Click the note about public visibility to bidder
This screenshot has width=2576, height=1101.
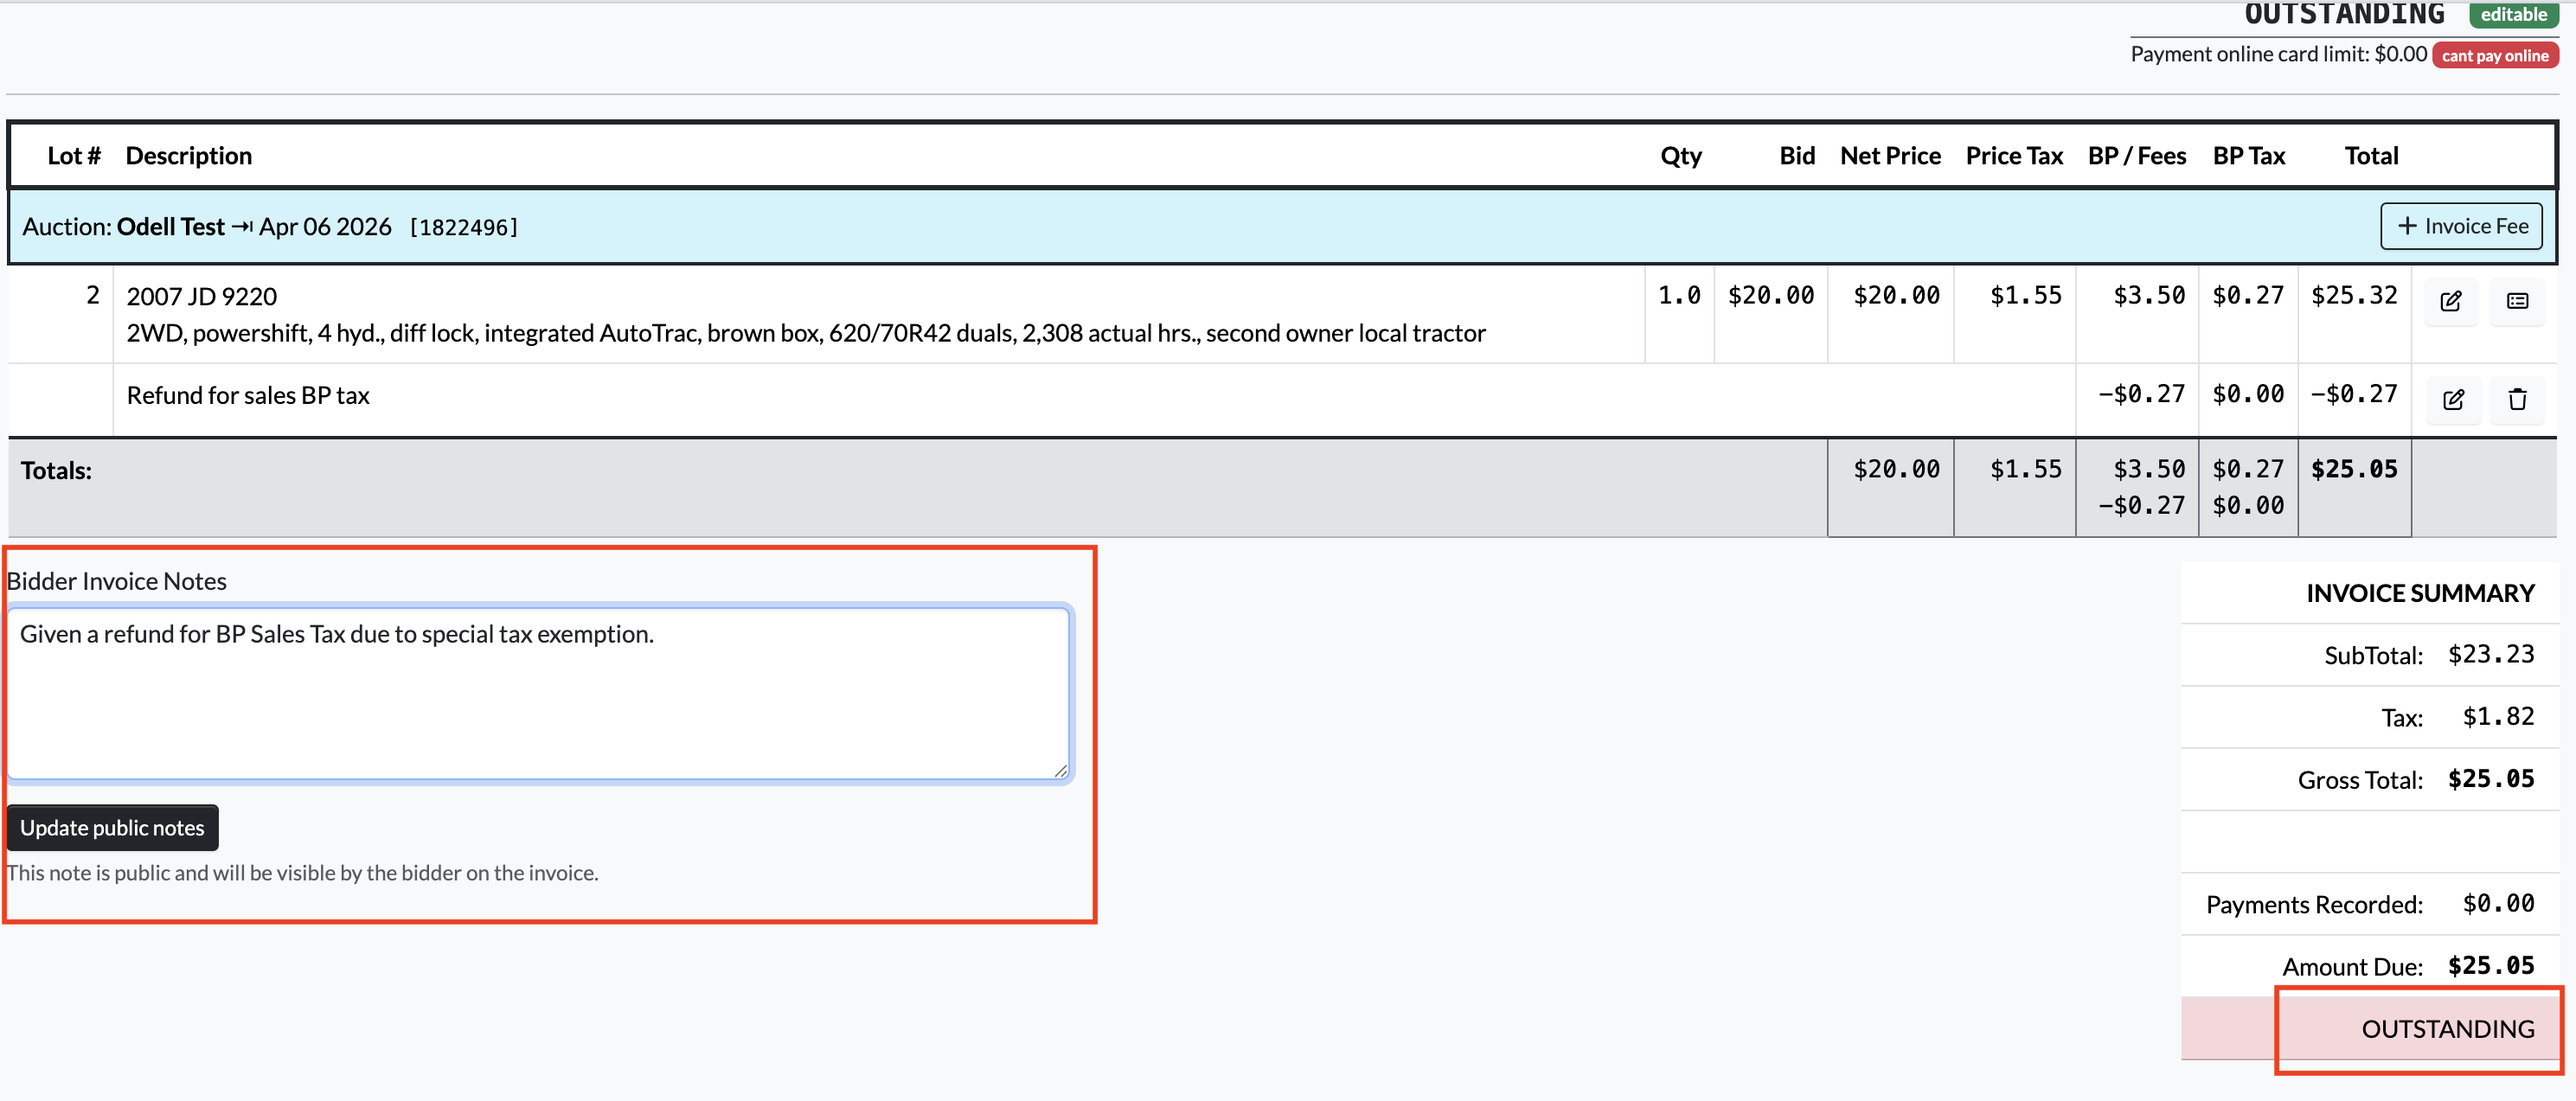click(x=303, y=872)
